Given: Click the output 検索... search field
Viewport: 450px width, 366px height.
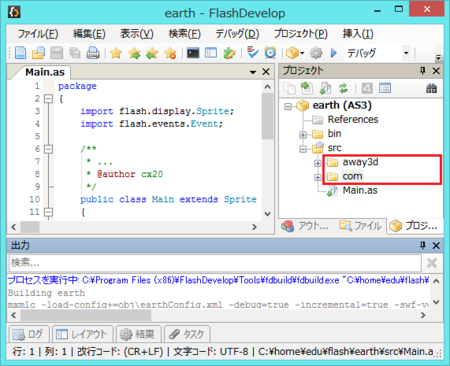Looking at the screenshot, I should point(215,263).
